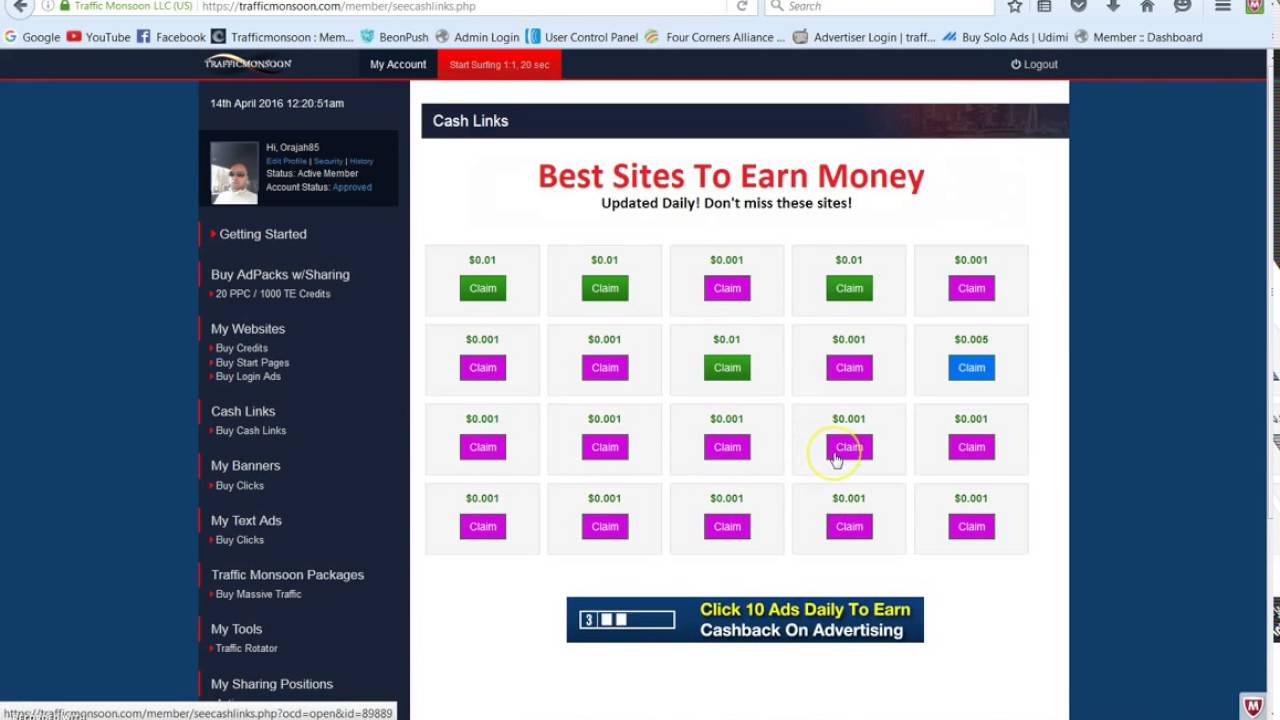1280x720 pixels.
Task: Open the Four Corners Alliance bookmark
Action: [x=716, y=37]
